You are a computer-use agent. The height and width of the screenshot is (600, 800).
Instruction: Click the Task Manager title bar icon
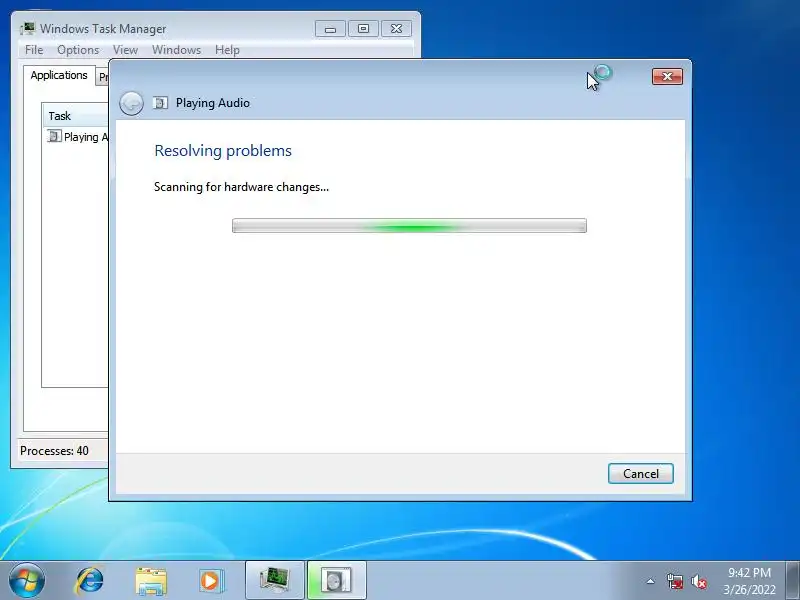(28, 29)
